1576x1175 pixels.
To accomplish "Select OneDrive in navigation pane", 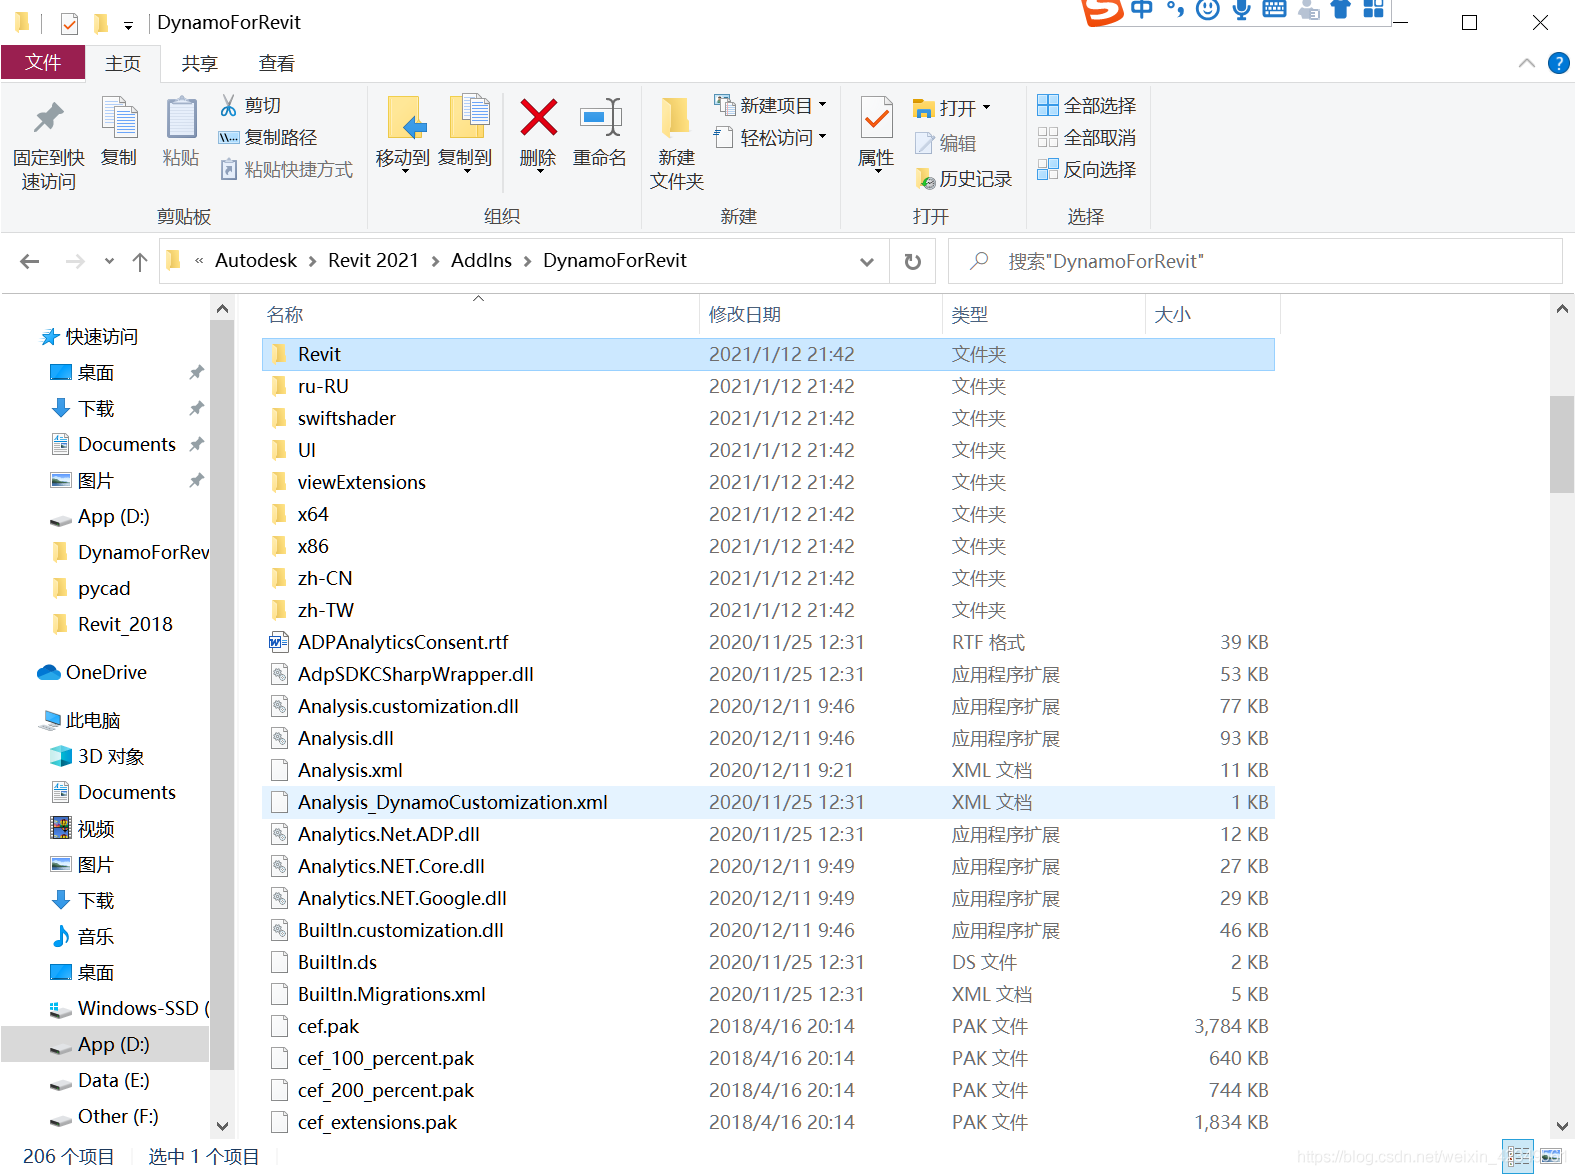I will [x=92, y=672].
